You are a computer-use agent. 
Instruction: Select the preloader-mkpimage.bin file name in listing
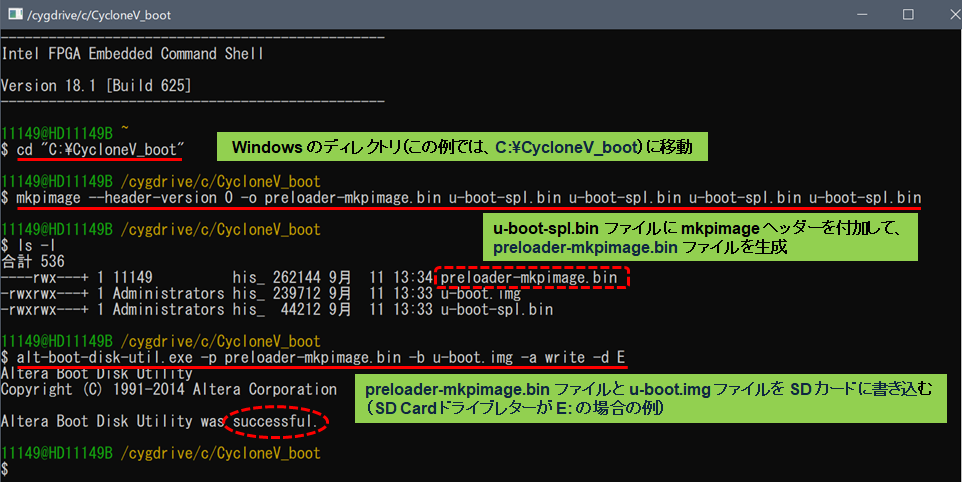coord(529,277)
